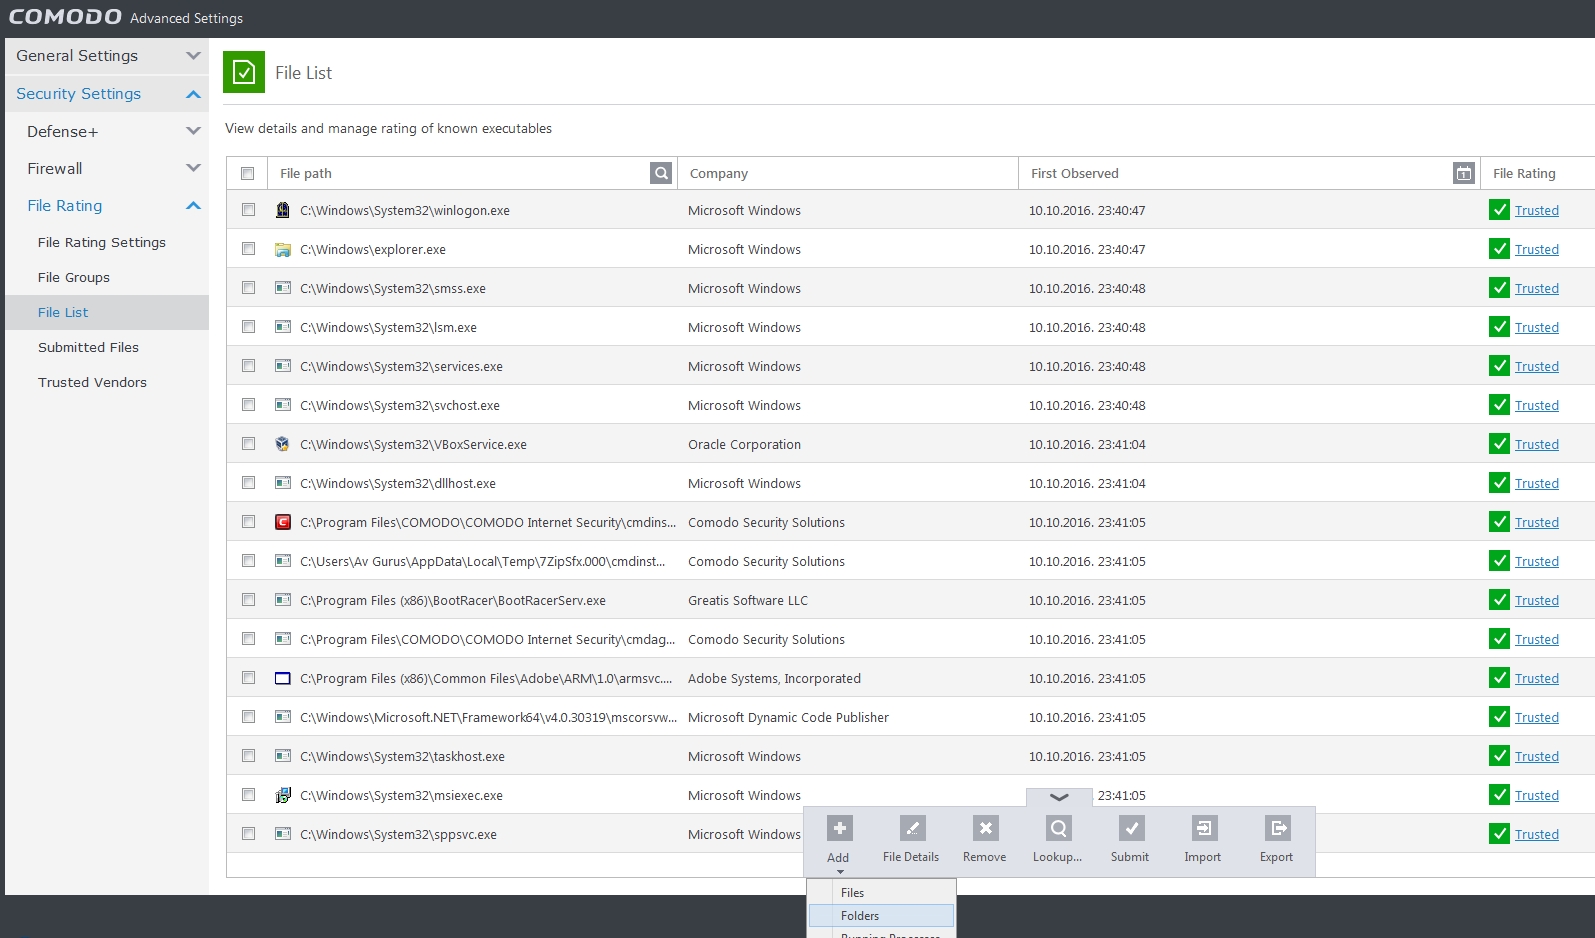1595x938 pixels.
Task: Check the box for winlogon.exe
Action: (x=248, y=210)
